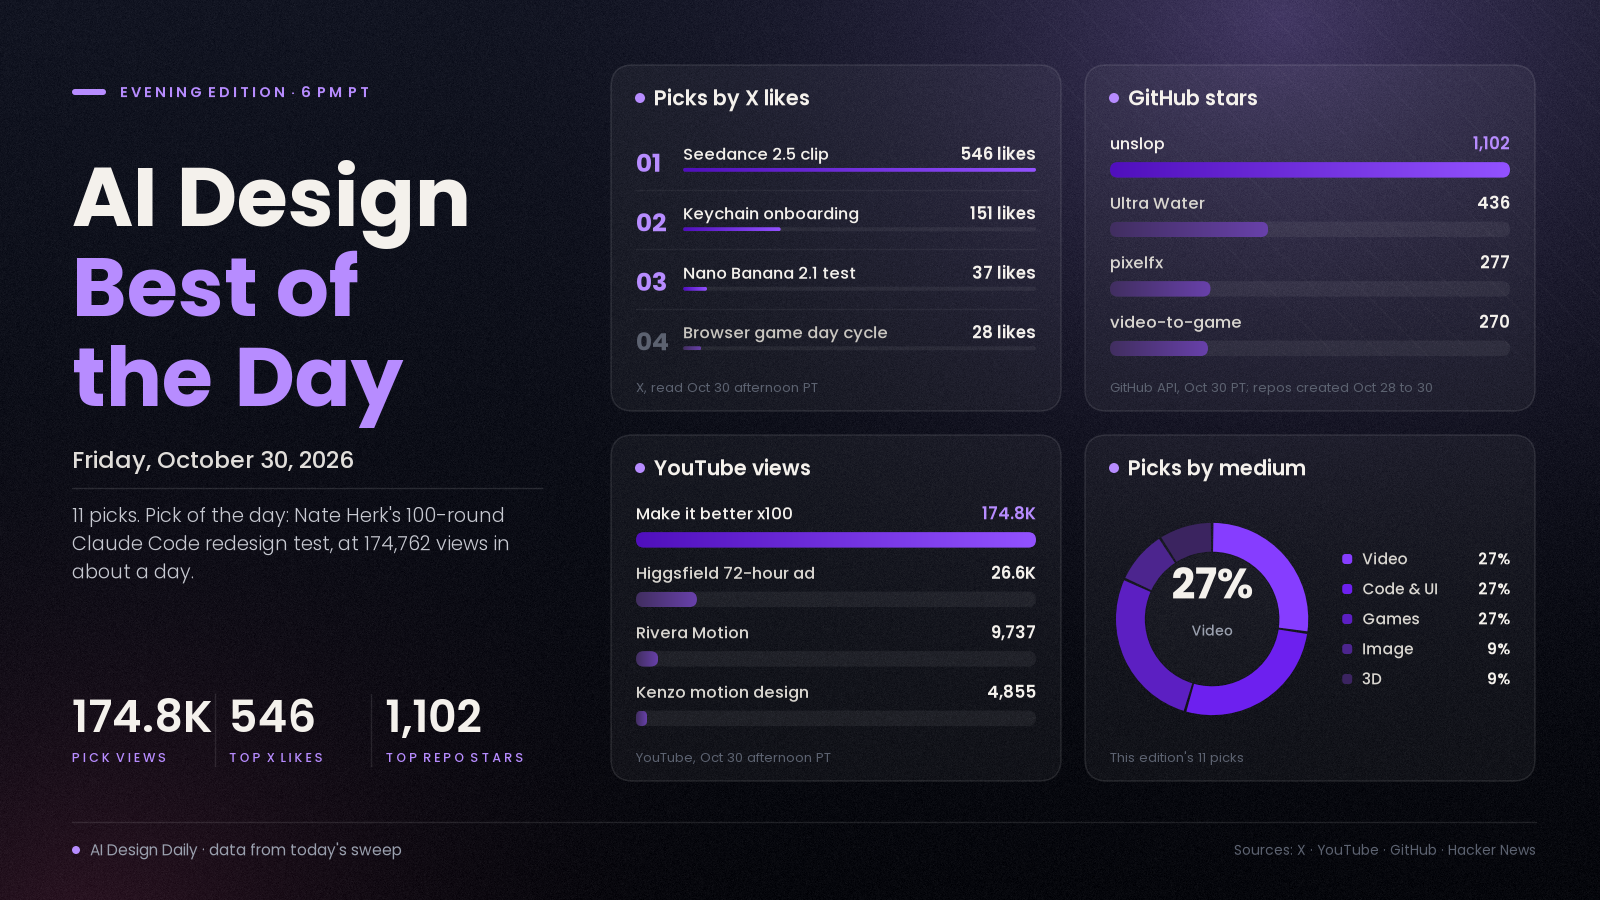Click the 'PICK VIEWS' stat label
The width and height of the screenshot is (1600, 900).
tap(119, 758)
